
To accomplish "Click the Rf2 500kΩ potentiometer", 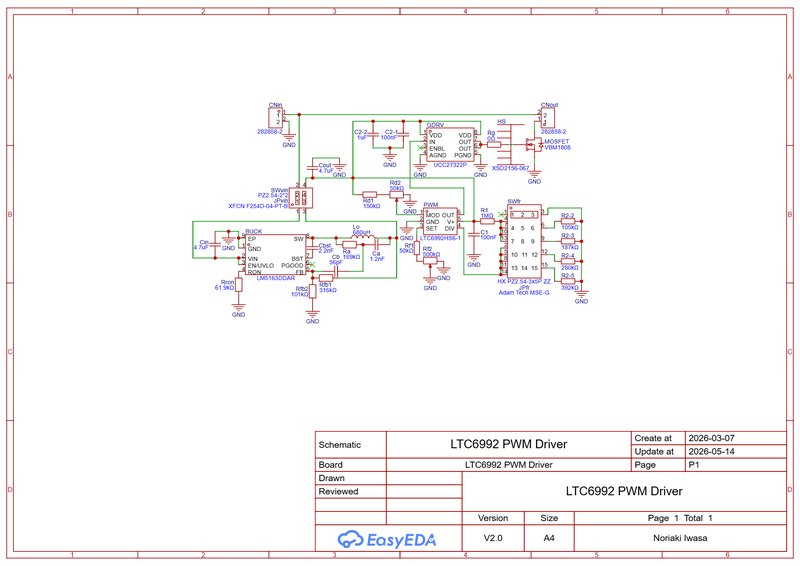I will click(431, 261).
